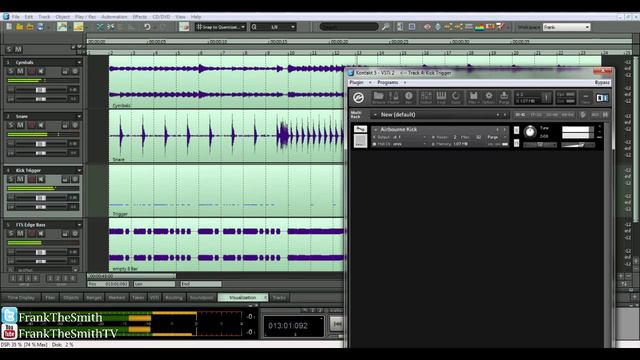Open the Effects menu
Screen dimensions: 640x360
140,17
